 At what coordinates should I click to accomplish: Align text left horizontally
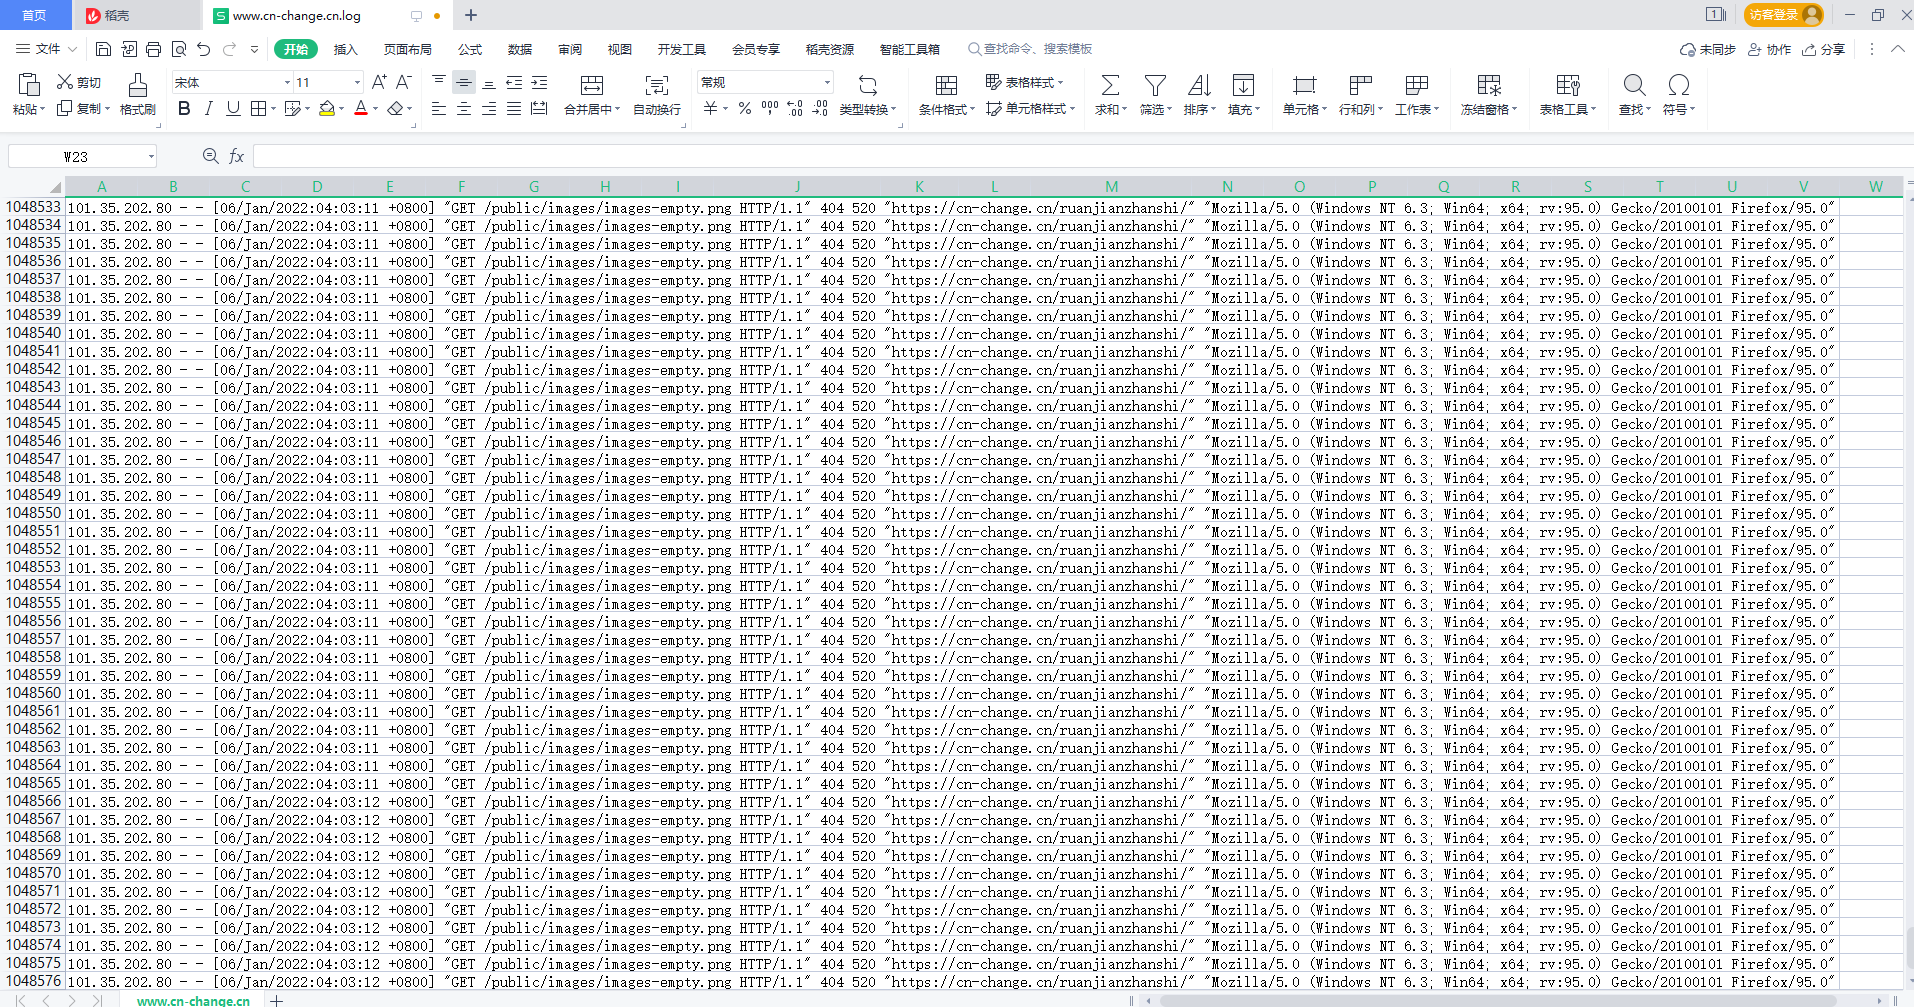(439, 108)
